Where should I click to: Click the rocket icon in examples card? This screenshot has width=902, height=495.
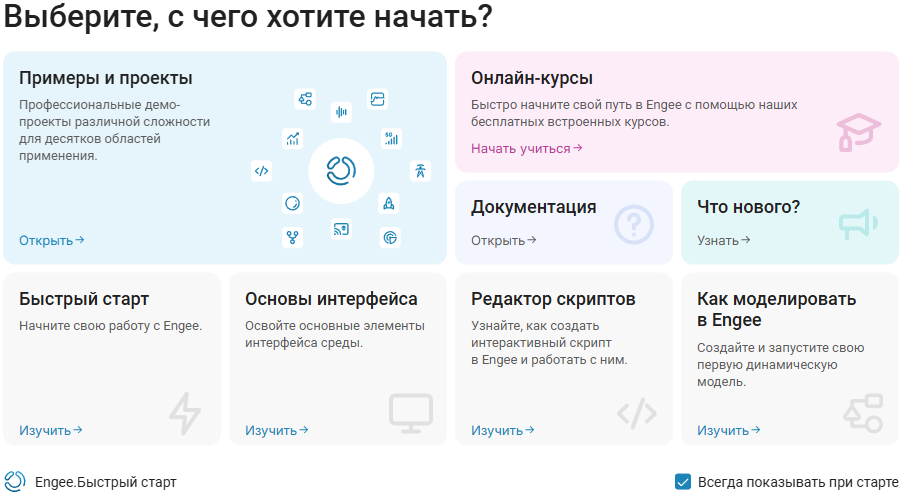(389, 203)
